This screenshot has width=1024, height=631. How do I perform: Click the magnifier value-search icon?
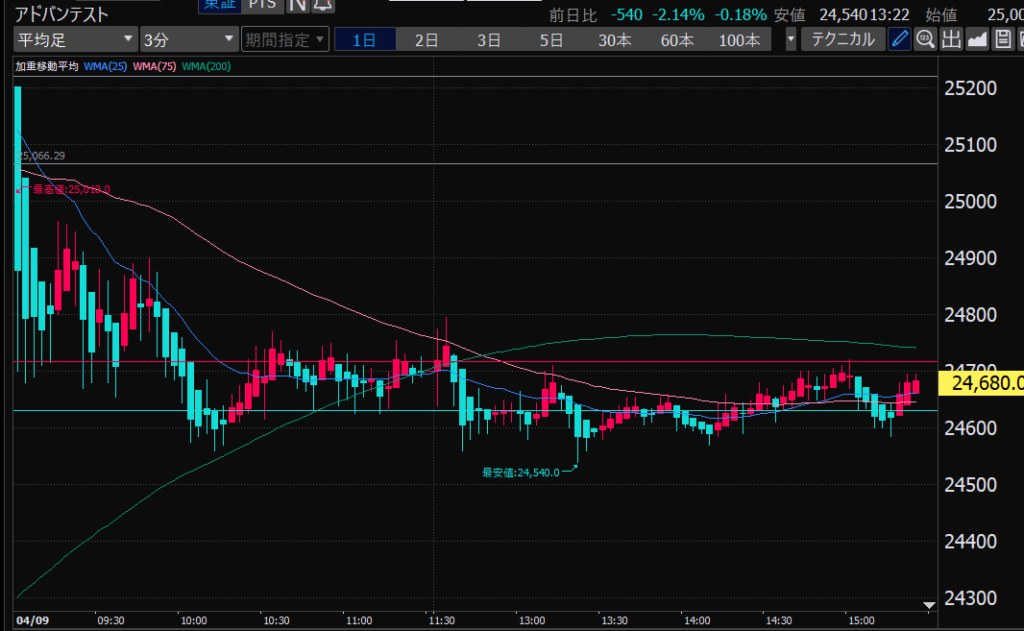pos(925,40)
